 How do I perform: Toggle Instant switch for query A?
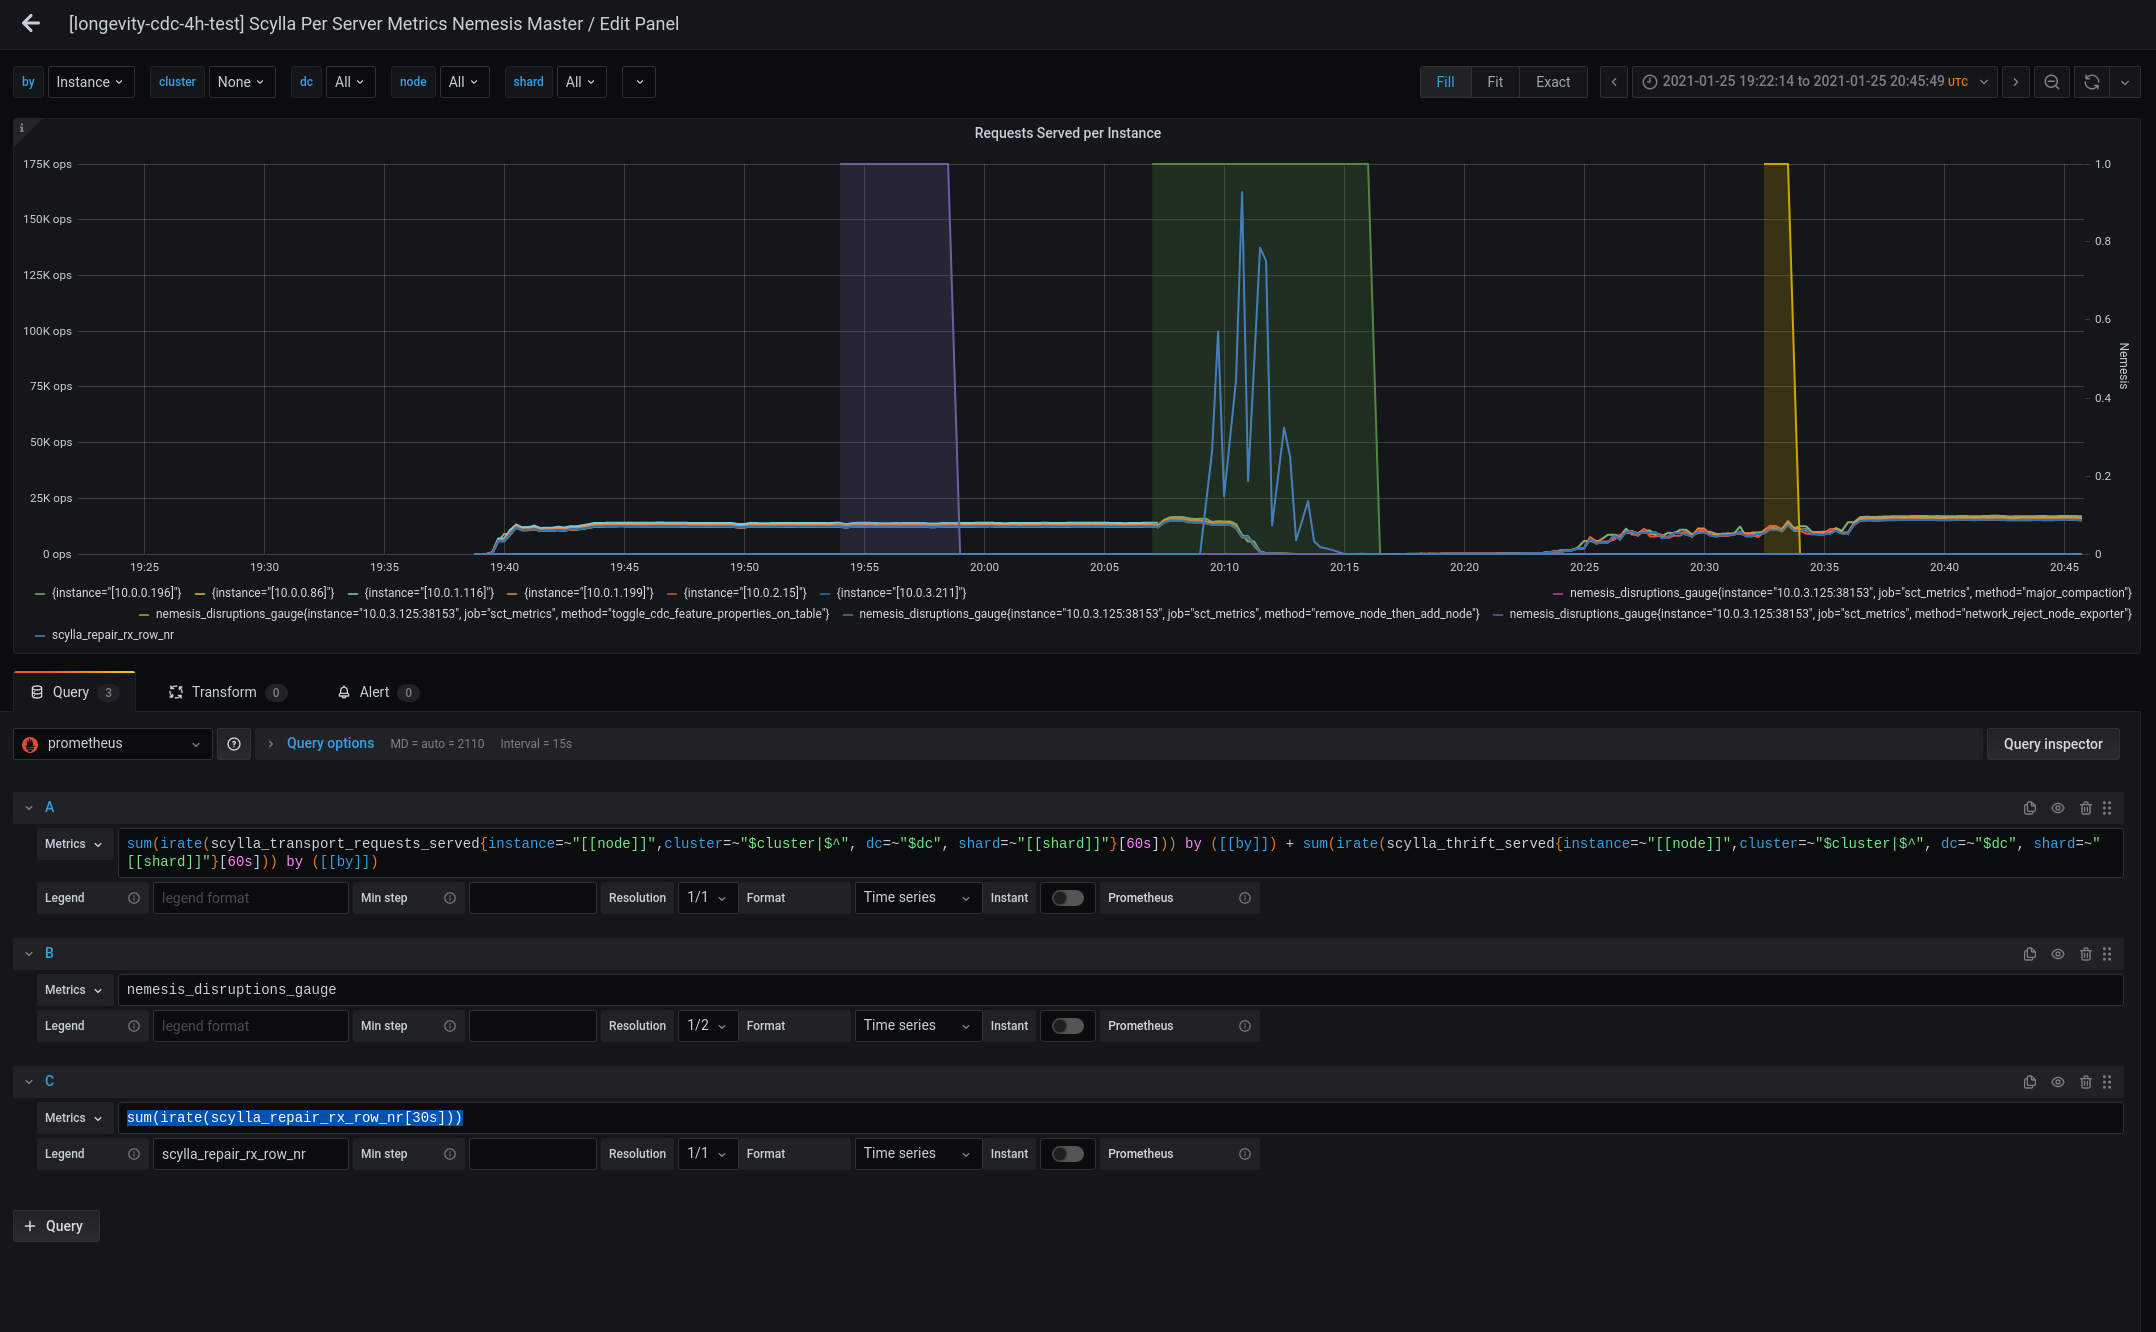point(1068,898)
